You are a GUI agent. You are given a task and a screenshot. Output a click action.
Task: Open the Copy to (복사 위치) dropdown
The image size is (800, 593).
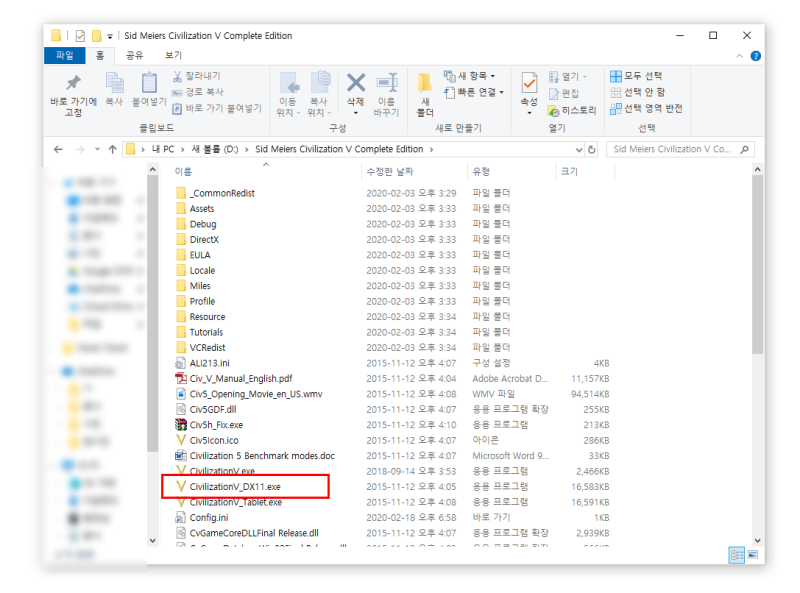point(320,94)
